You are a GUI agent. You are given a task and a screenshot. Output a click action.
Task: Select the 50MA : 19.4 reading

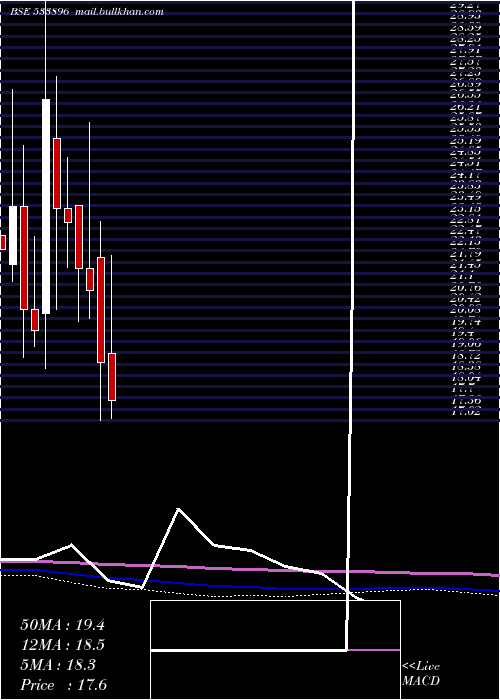coord(62,625)
